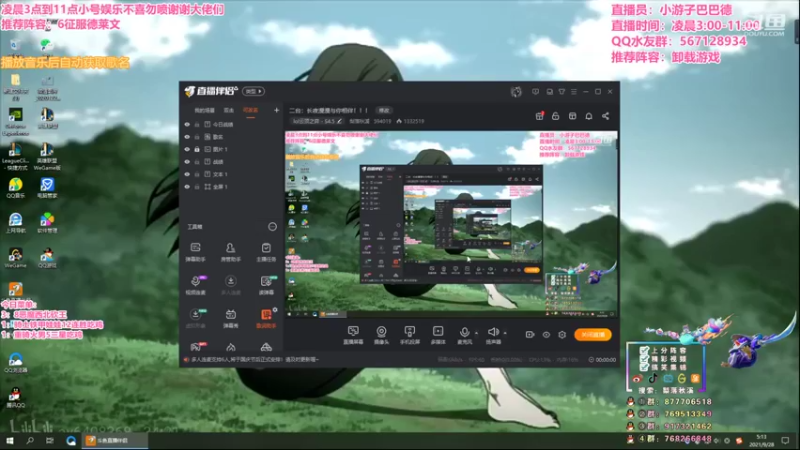Viewport: 800px width, 450px height.
Task: Open the bell notifications icon
Action: (589, 116)
